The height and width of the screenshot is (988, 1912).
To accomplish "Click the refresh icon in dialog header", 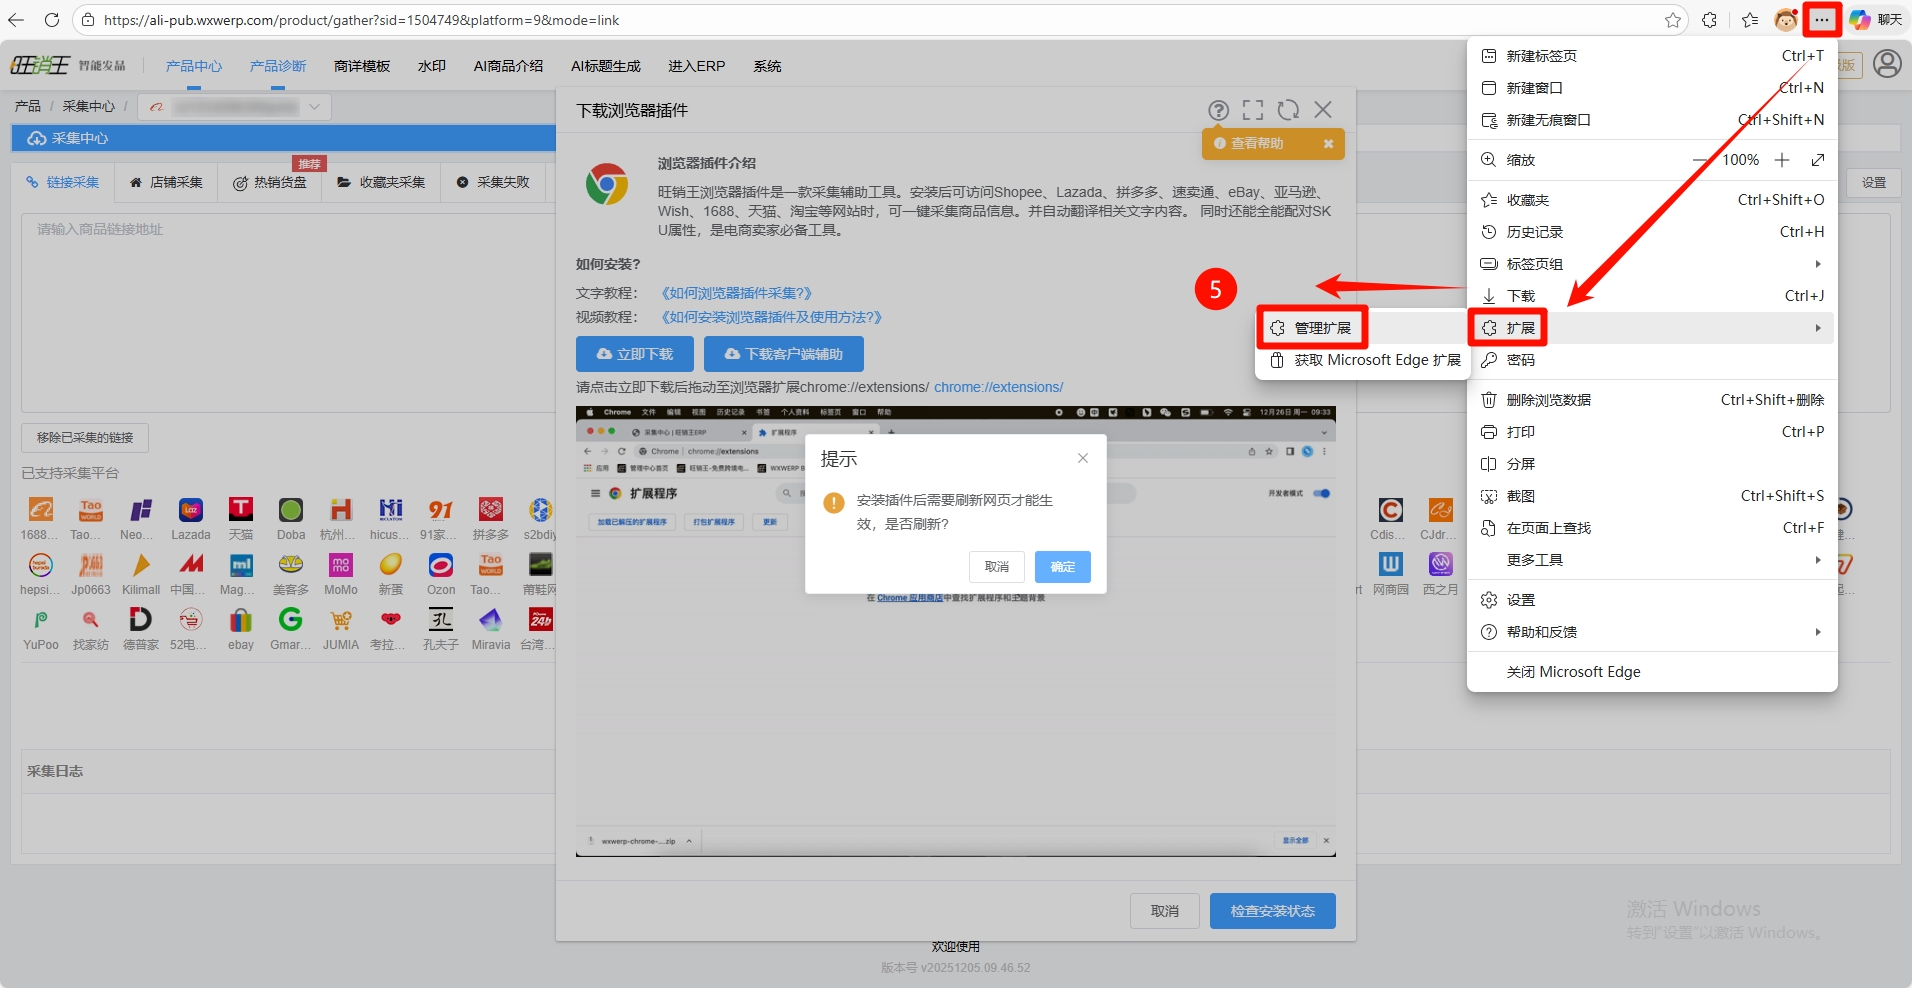I will (1288, 110).
